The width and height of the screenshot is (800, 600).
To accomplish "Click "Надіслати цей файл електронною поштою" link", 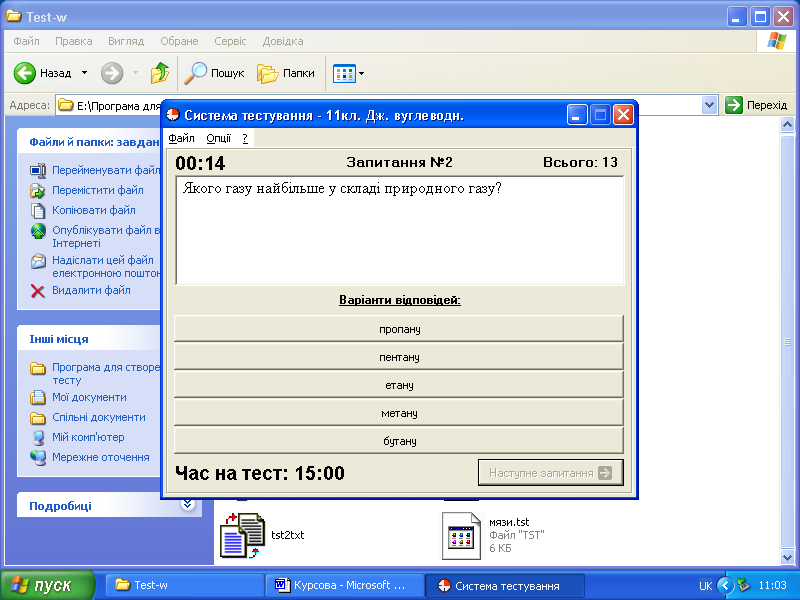I will tap(106, 266).
